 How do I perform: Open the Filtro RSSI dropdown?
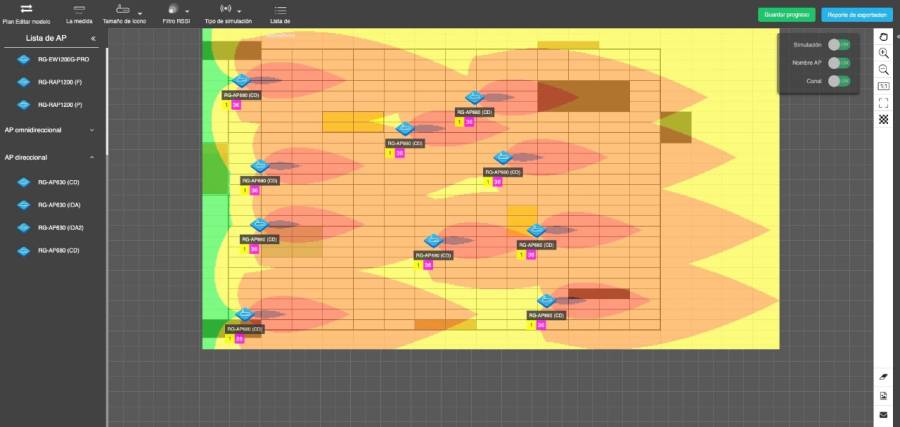click(x=176, y=13)
